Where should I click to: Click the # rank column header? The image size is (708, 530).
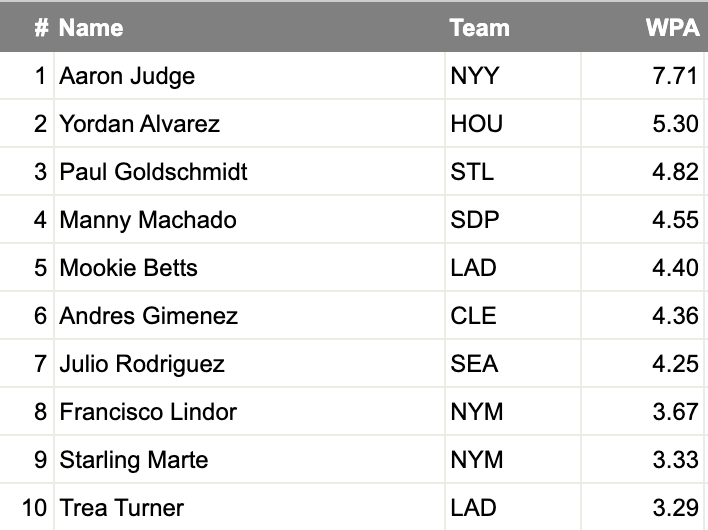pos(41,27)
